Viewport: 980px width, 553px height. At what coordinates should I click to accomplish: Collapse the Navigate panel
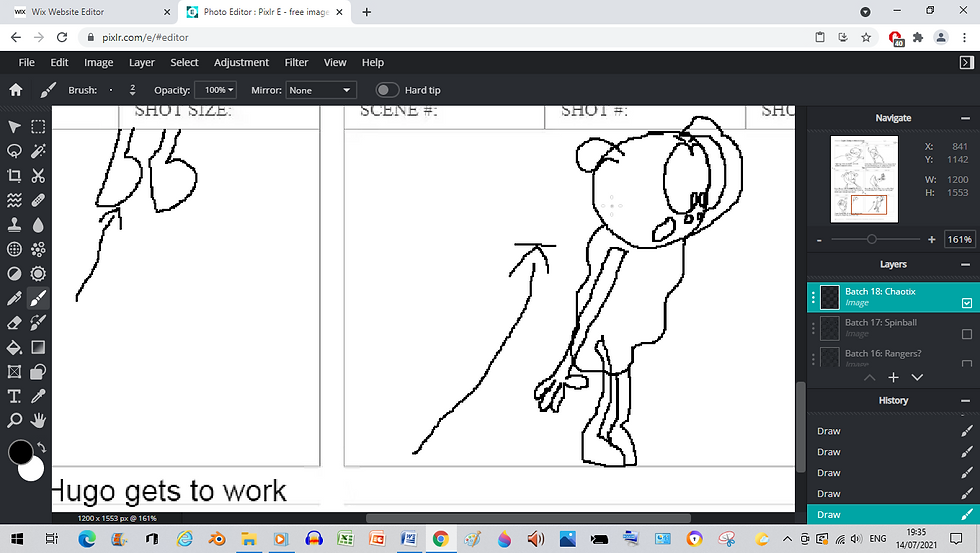[x=966, y=118]
